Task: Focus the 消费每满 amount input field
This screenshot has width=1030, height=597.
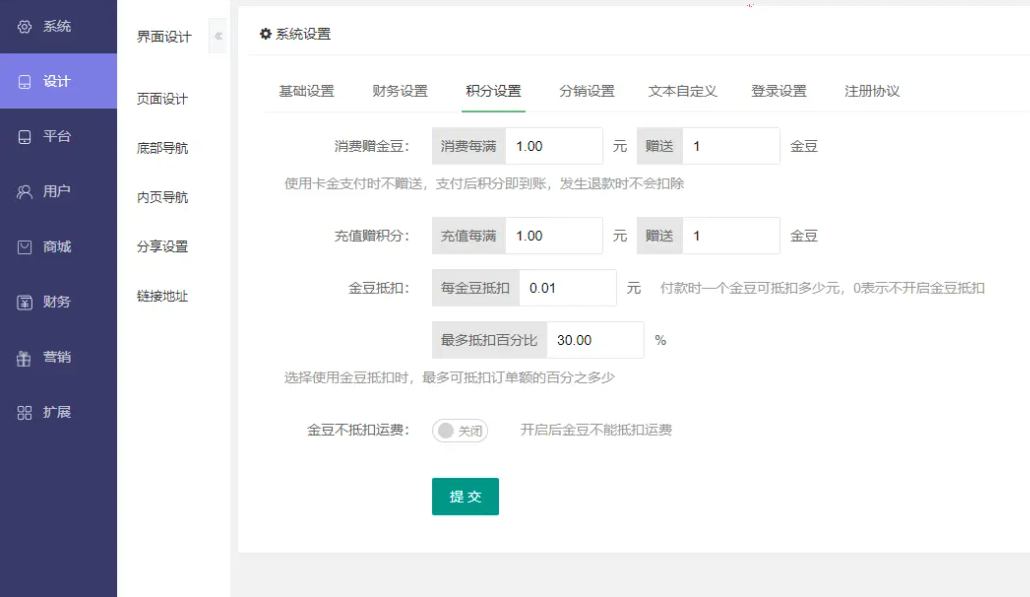Action: 554,146
